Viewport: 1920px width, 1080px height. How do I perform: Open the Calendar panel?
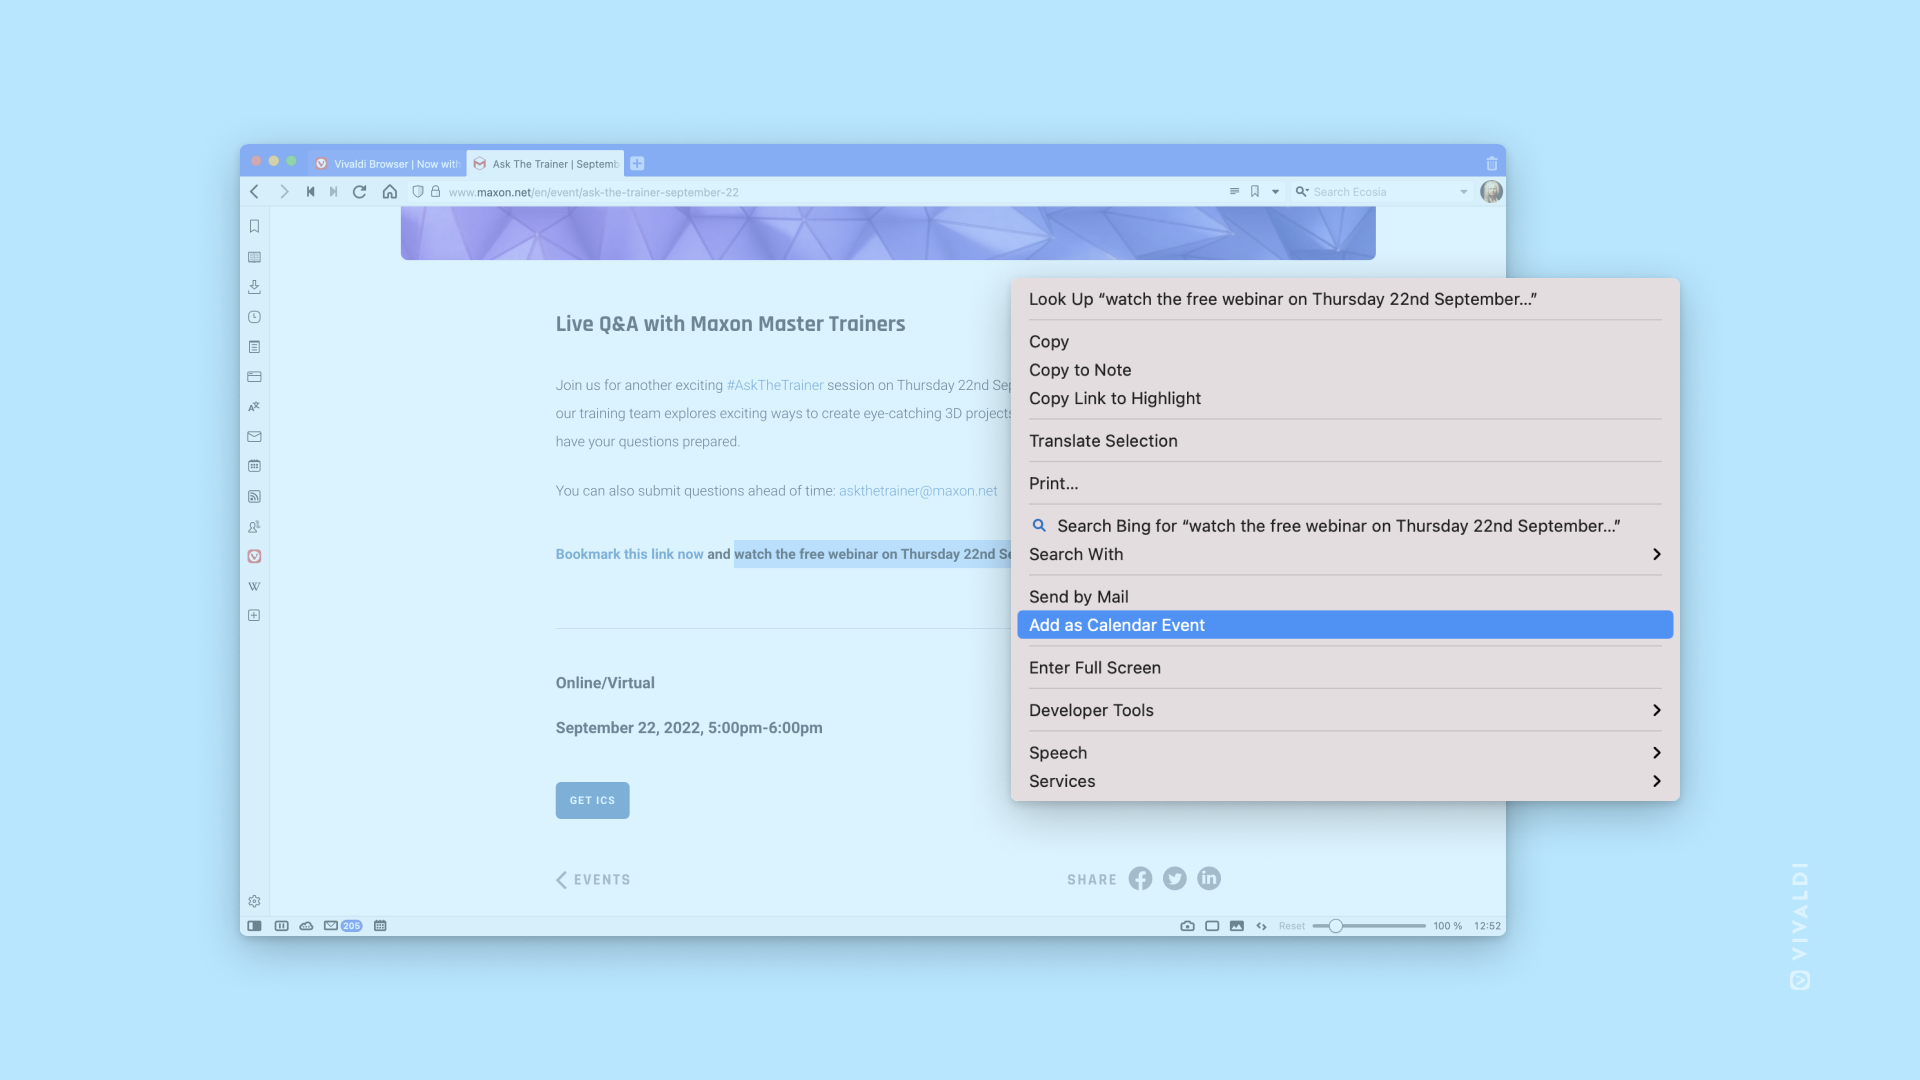[254, 466]
